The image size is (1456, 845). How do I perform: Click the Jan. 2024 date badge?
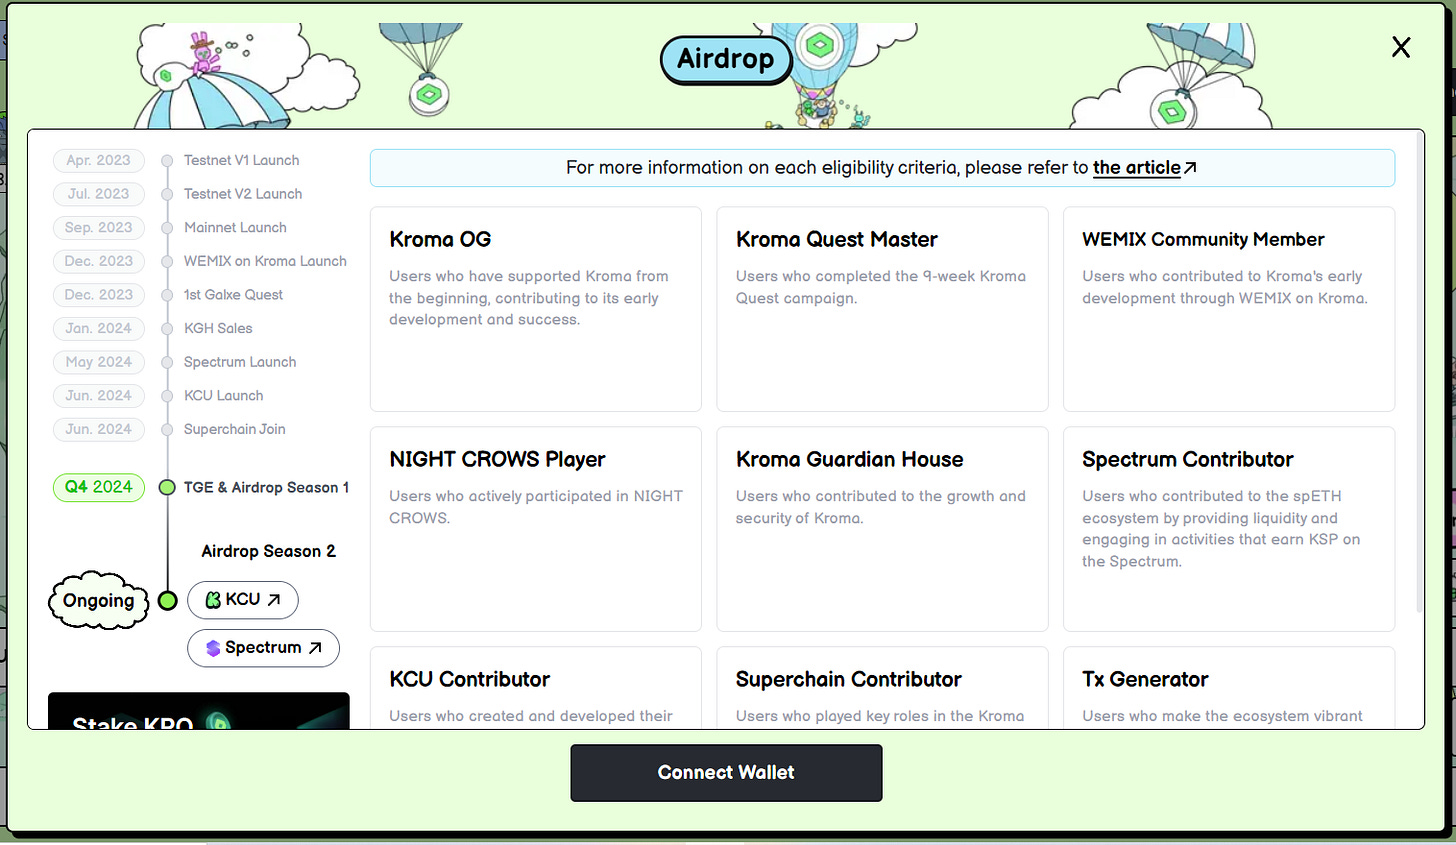[99, 328]
